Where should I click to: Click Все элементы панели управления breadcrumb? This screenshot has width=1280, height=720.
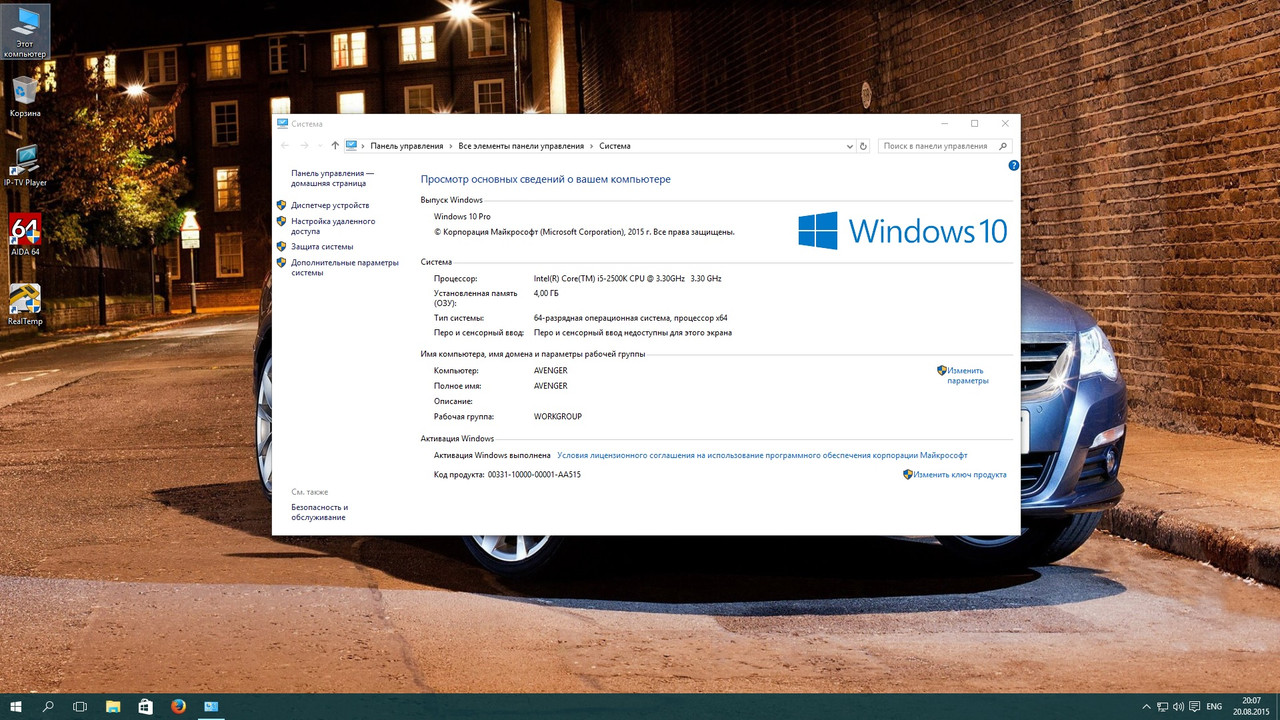(x=521, y=146)
